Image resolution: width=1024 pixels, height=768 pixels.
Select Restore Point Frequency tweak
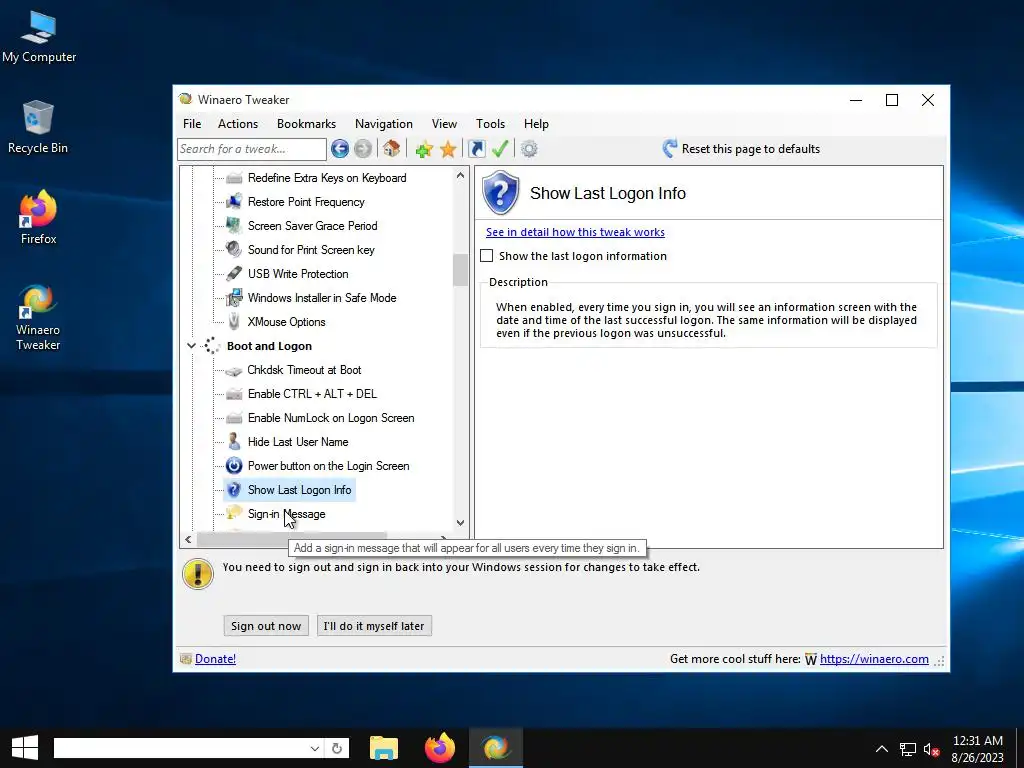pyautogui.click(x=306, y=202)
